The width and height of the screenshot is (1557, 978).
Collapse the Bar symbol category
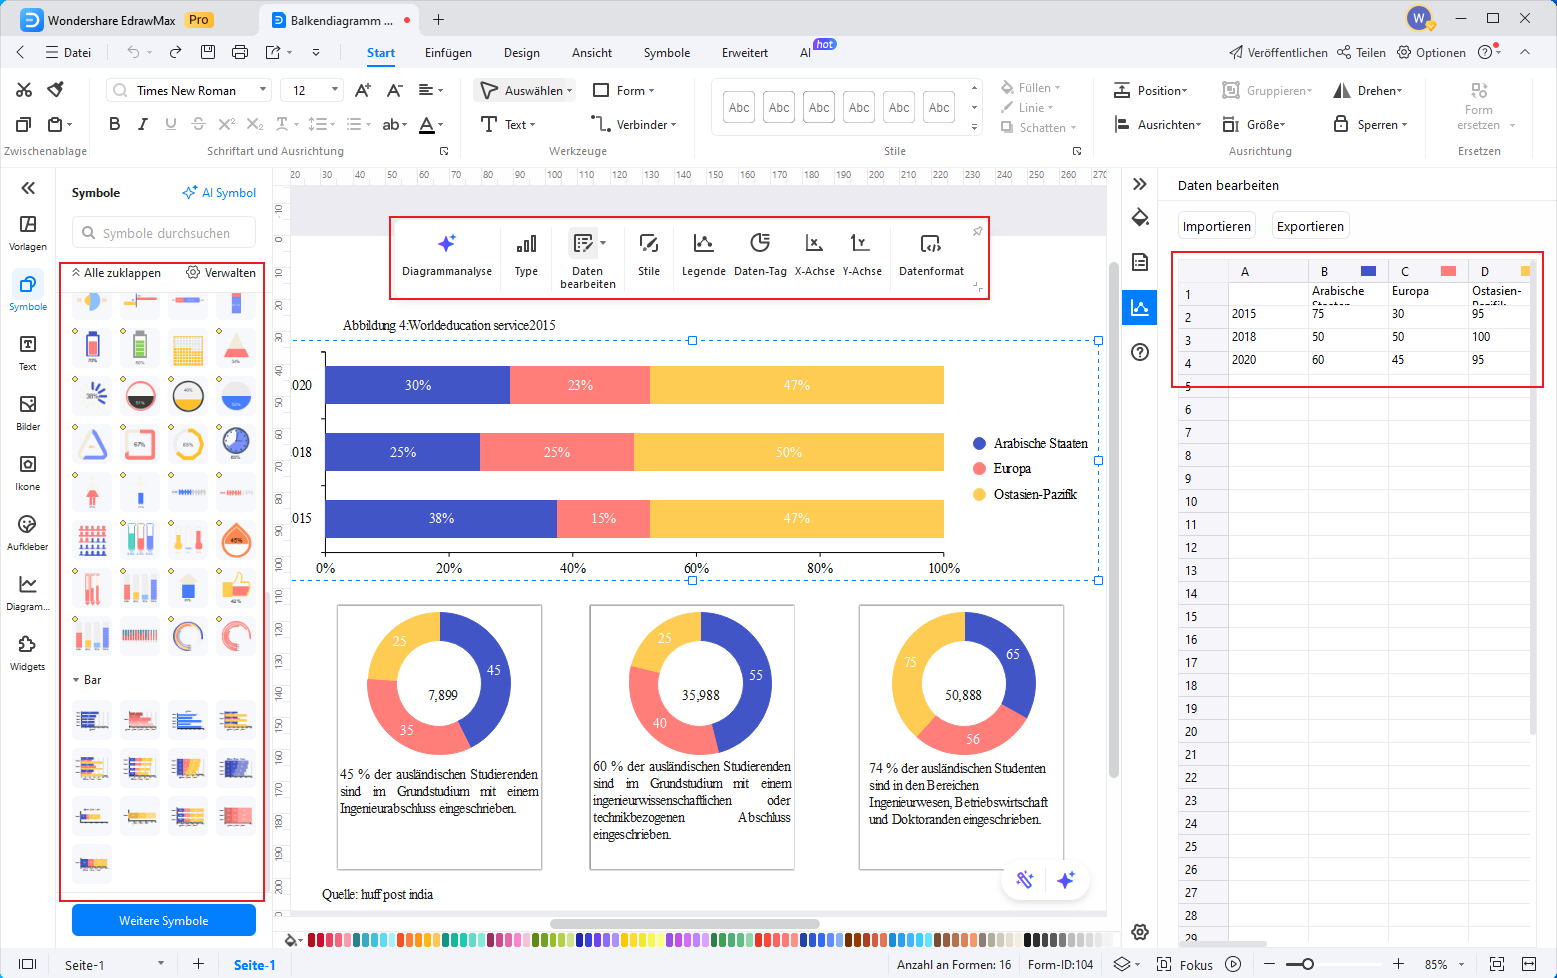pos(76,680)
